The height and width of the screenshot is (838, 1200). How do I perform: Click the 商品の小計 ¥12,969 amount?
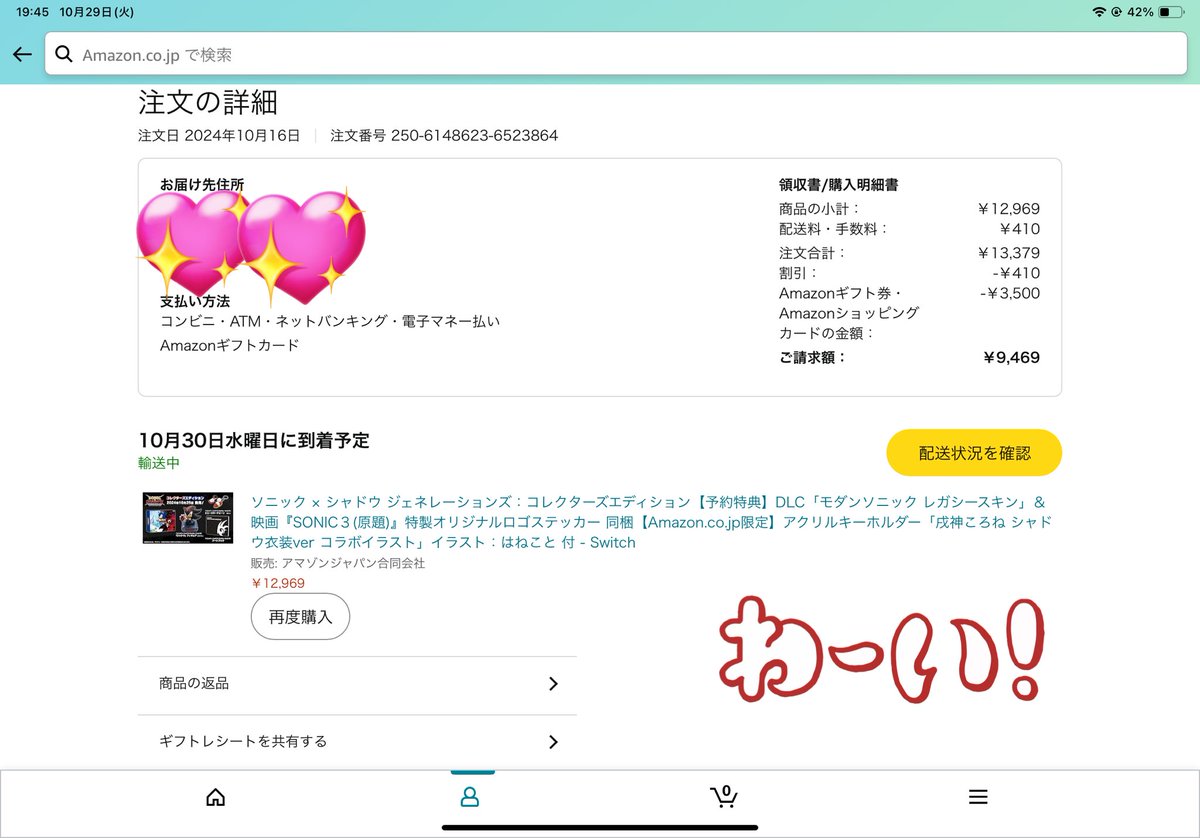tap(1008, 209)
